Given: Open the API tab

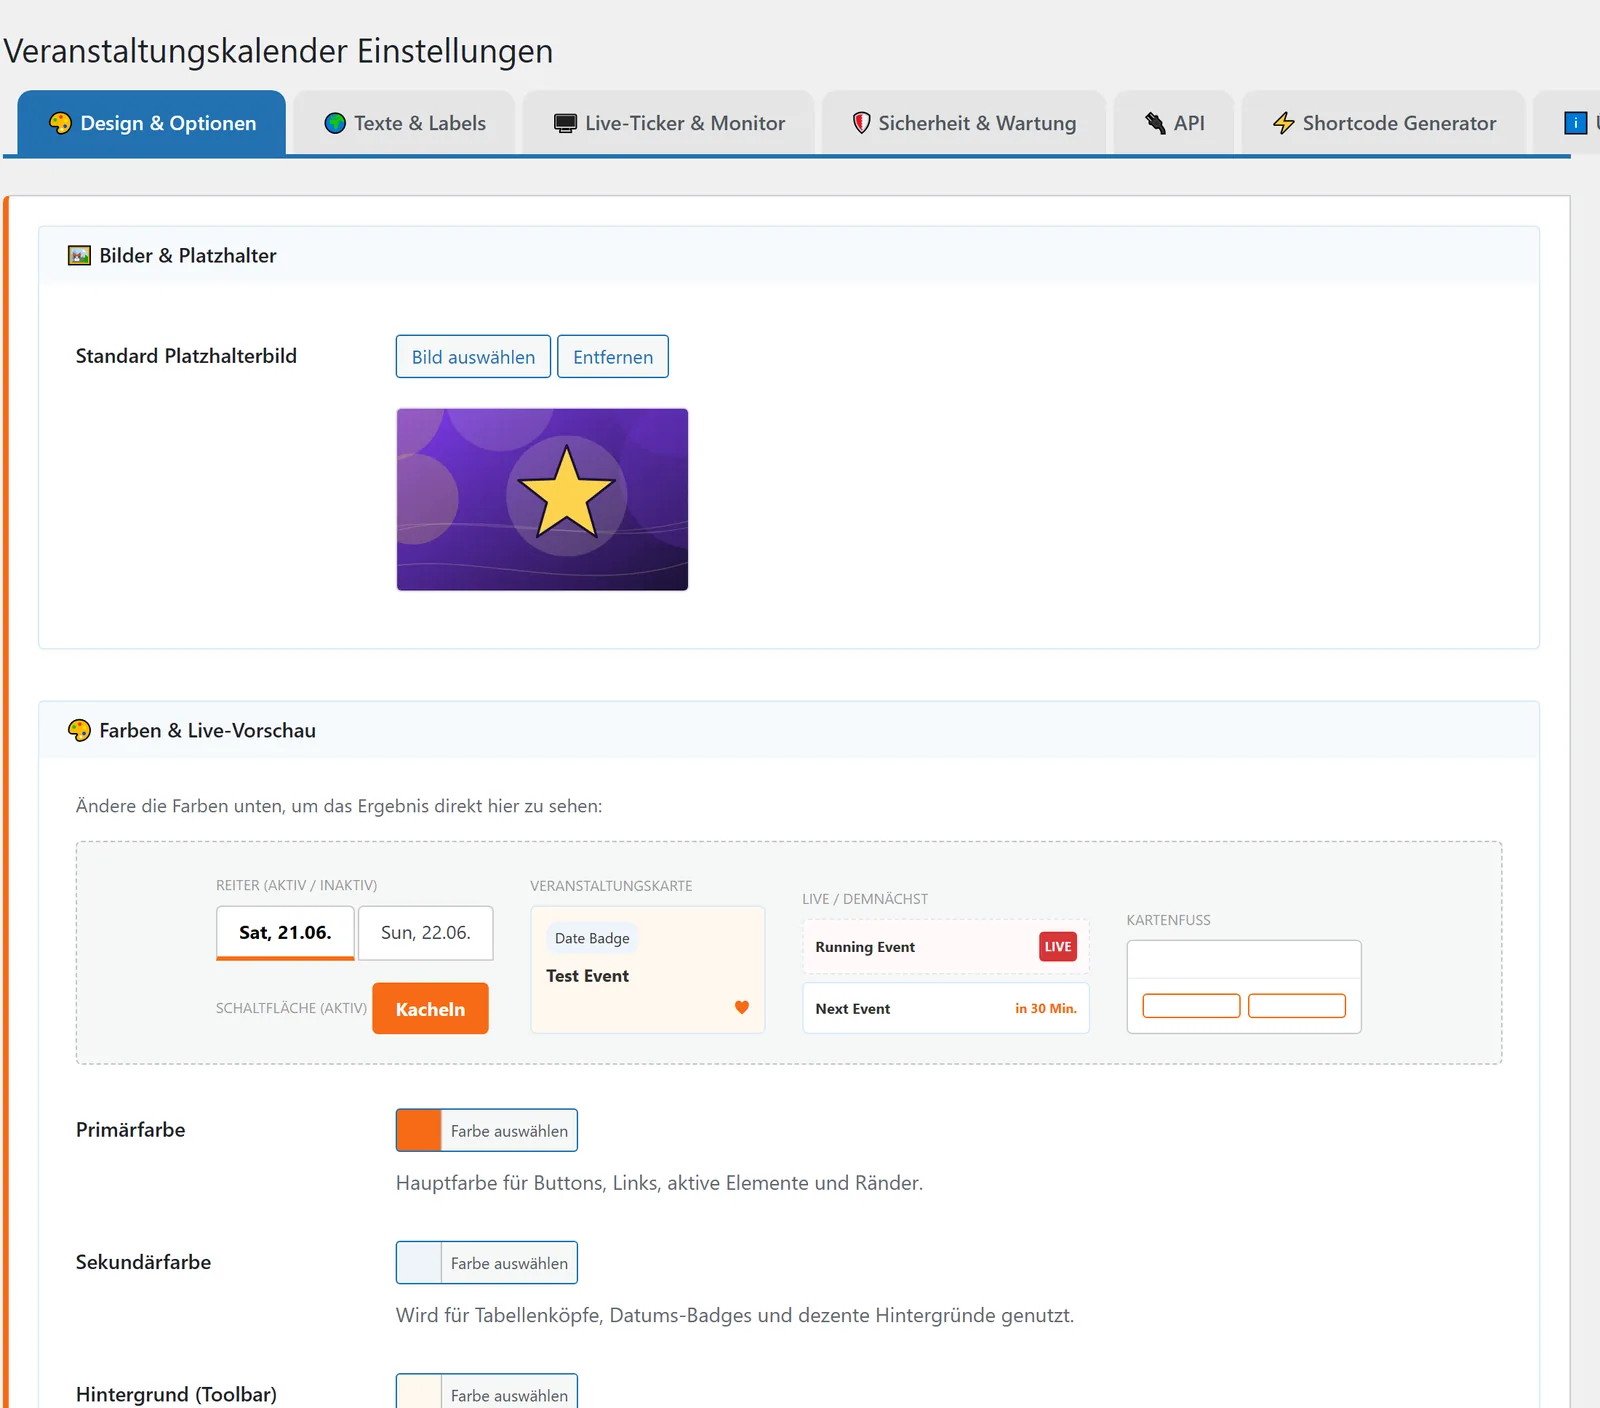Looking at the screenshot, I should coord(1174,123).
